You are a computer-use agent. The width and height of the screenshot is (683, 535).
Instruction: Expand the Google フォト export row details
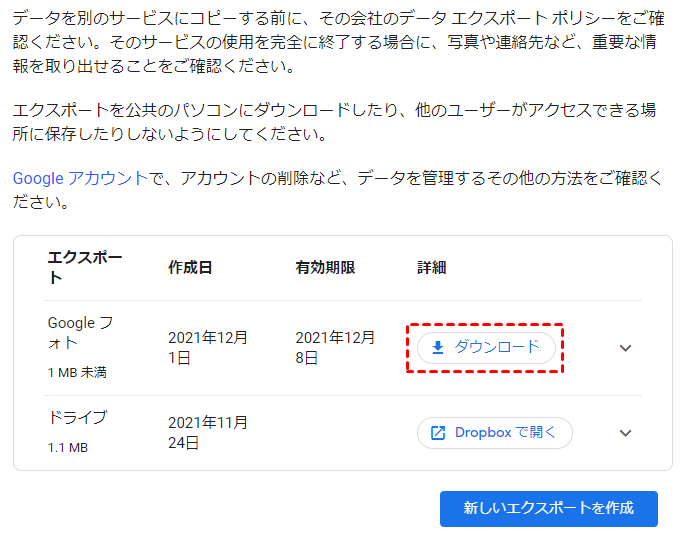[626, 348]
